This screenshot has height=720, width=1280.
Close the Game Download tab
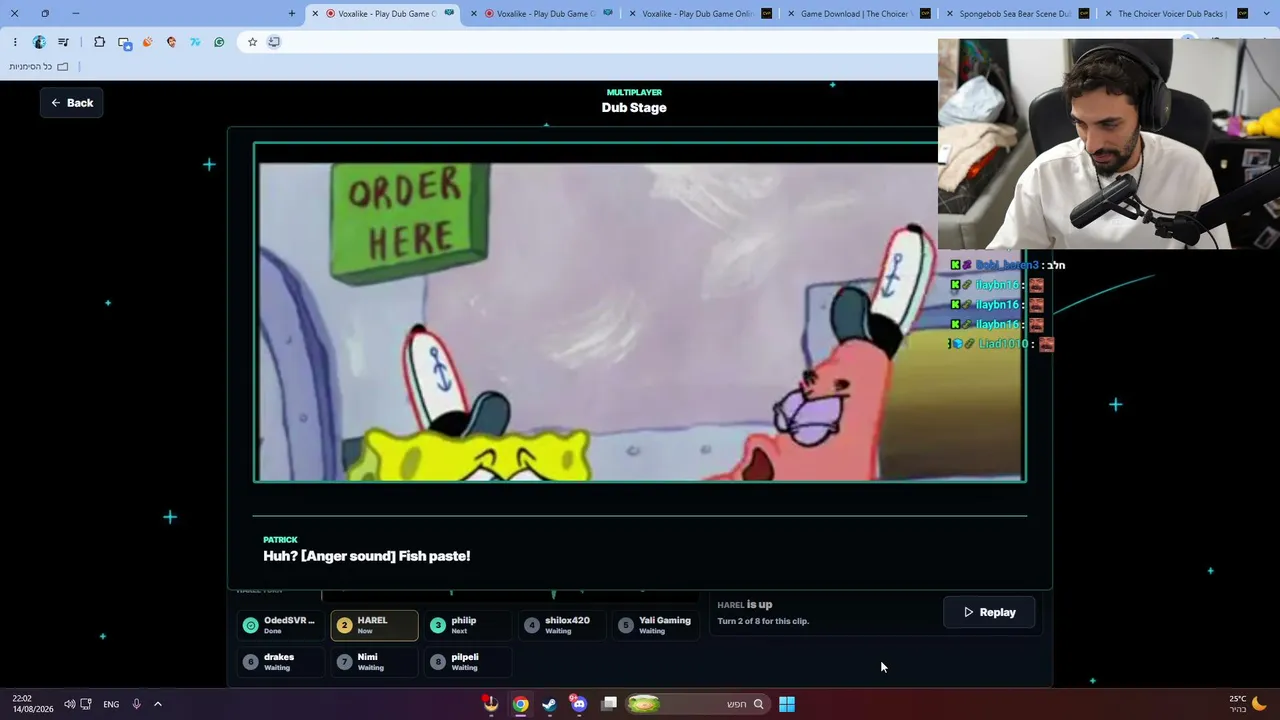coord(791,14)
